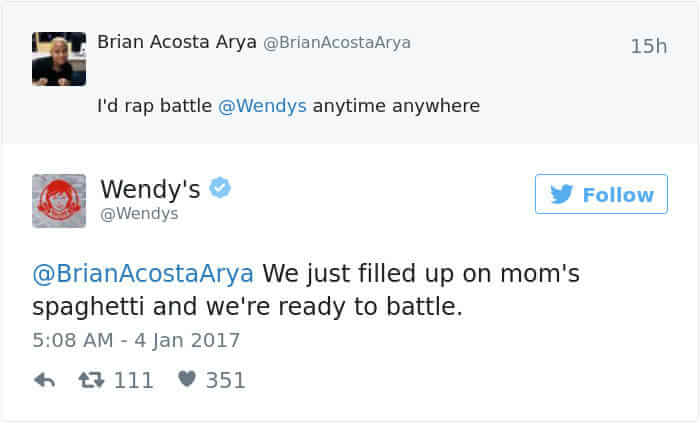Open the Brian Acosta Arya display name
Screen dimensions: 700x423
click(176, 43)
